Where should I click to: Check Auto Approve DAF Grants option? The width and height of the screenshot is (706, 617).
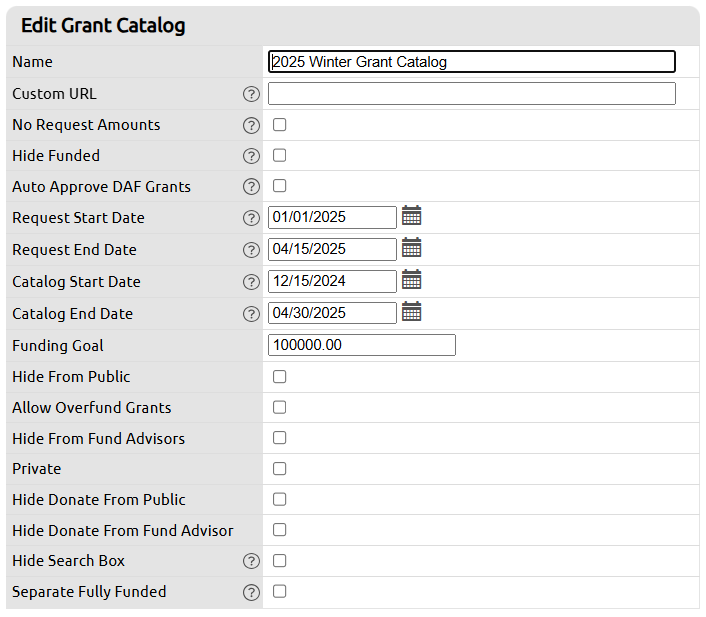pos(280,186)
